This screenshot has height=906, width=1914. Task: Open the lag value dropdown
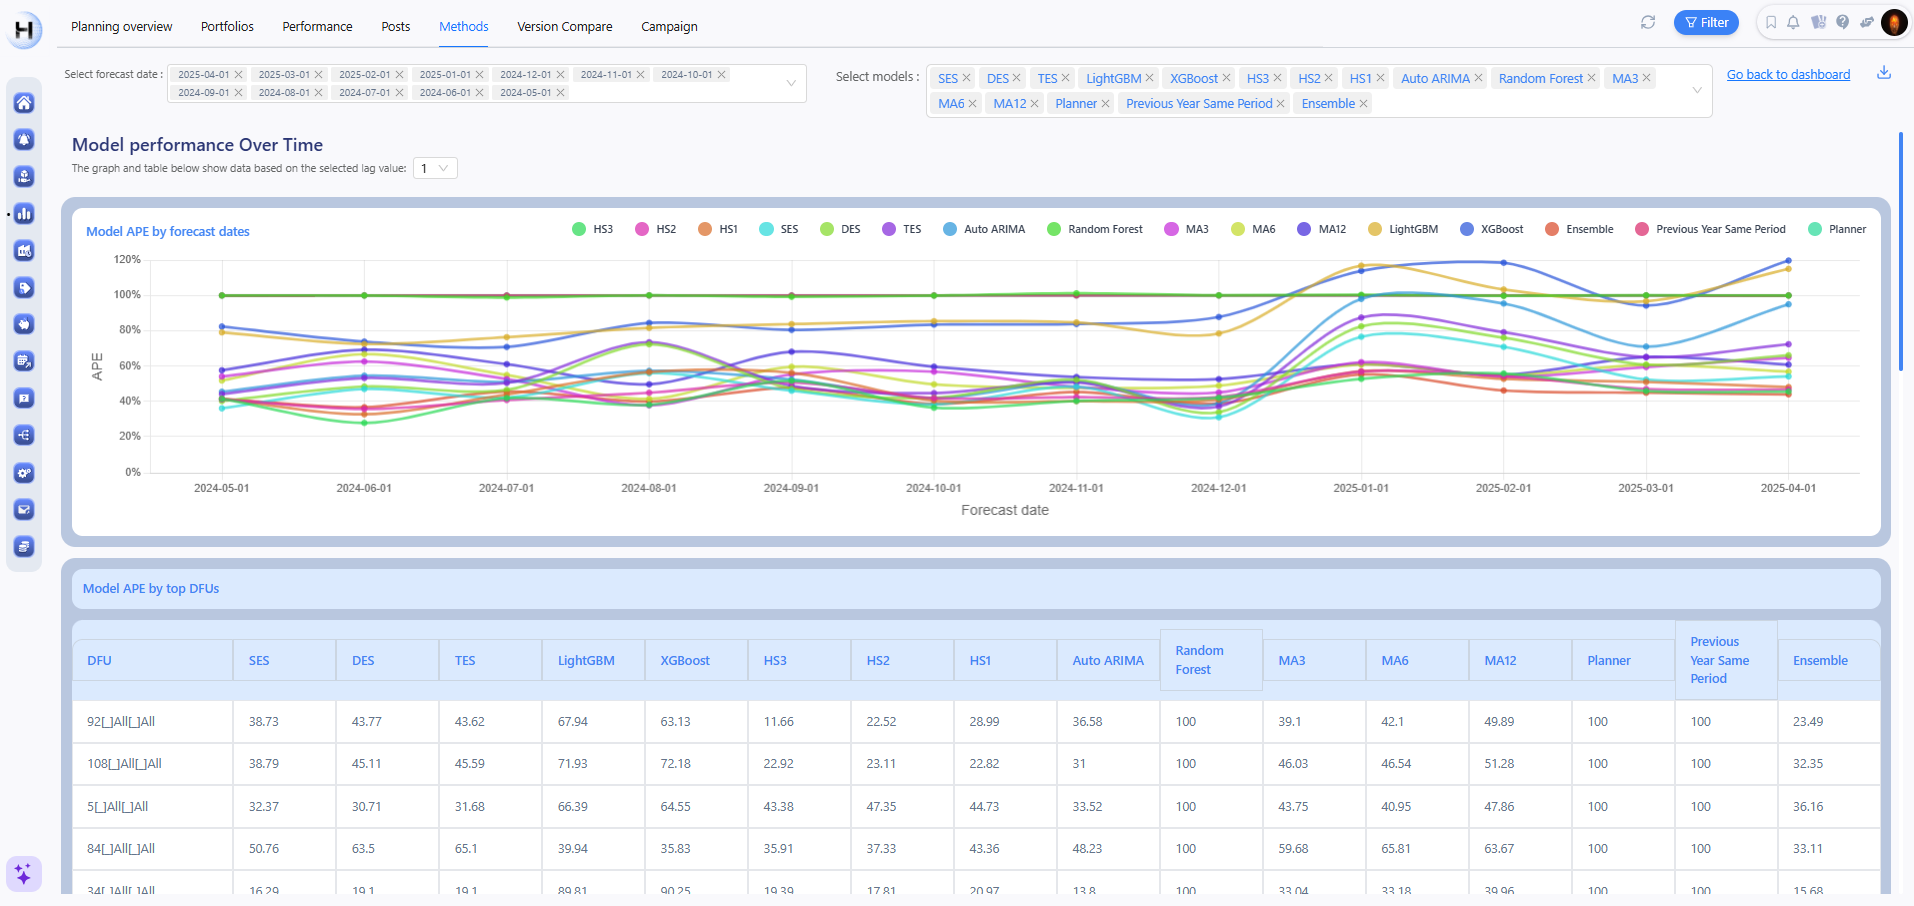tap(435, 168)
